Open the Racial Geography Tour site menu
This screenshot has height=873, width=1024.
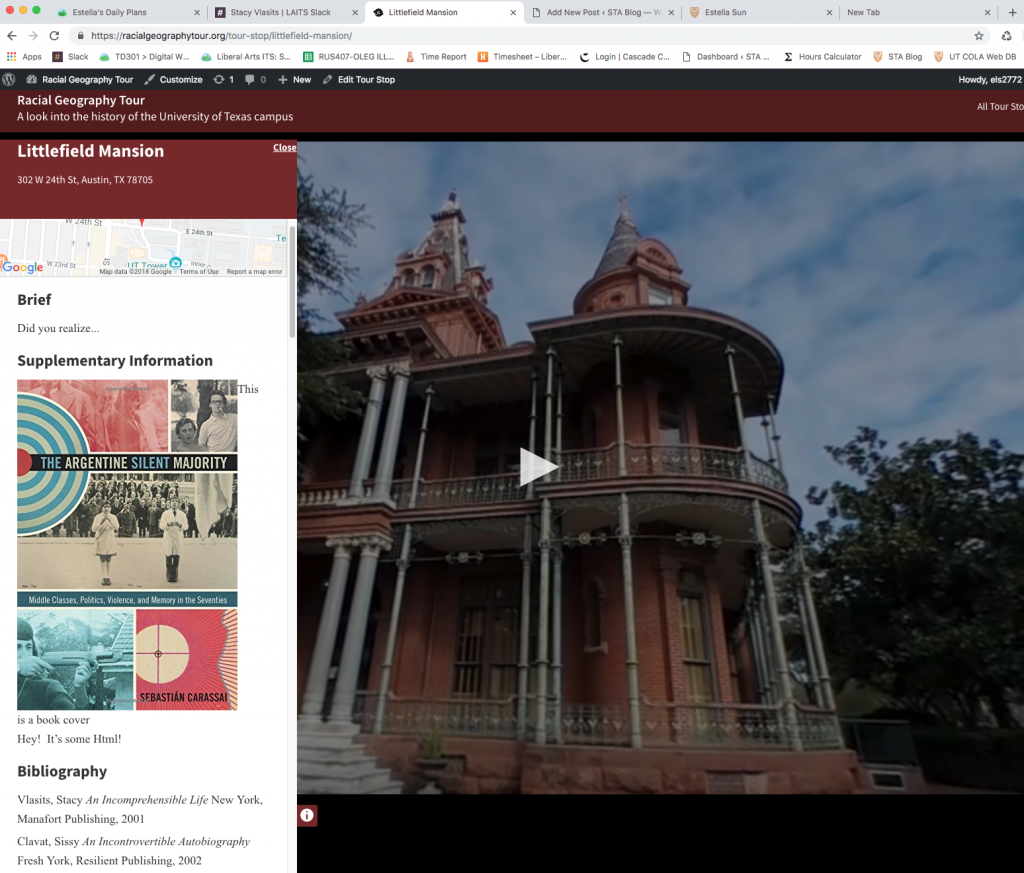(x=80, y=79)
